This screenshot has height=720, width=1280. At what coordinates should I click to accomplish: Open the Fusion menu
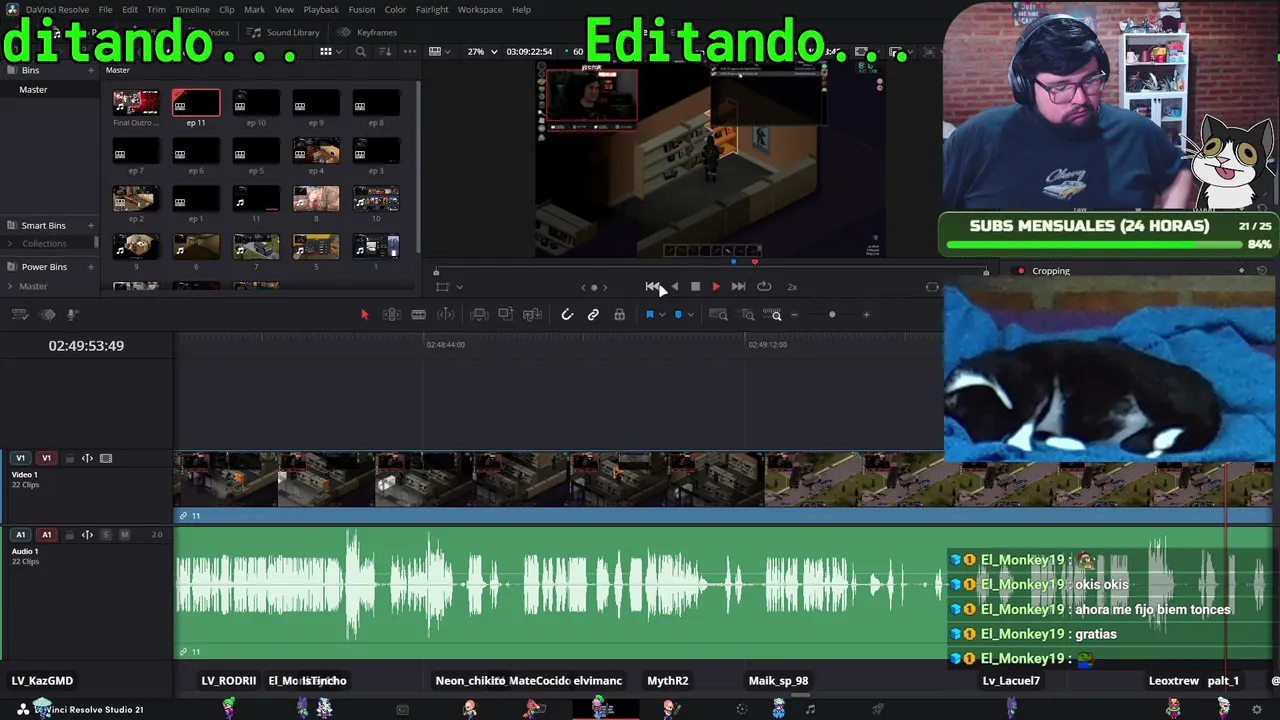(362, 10)
